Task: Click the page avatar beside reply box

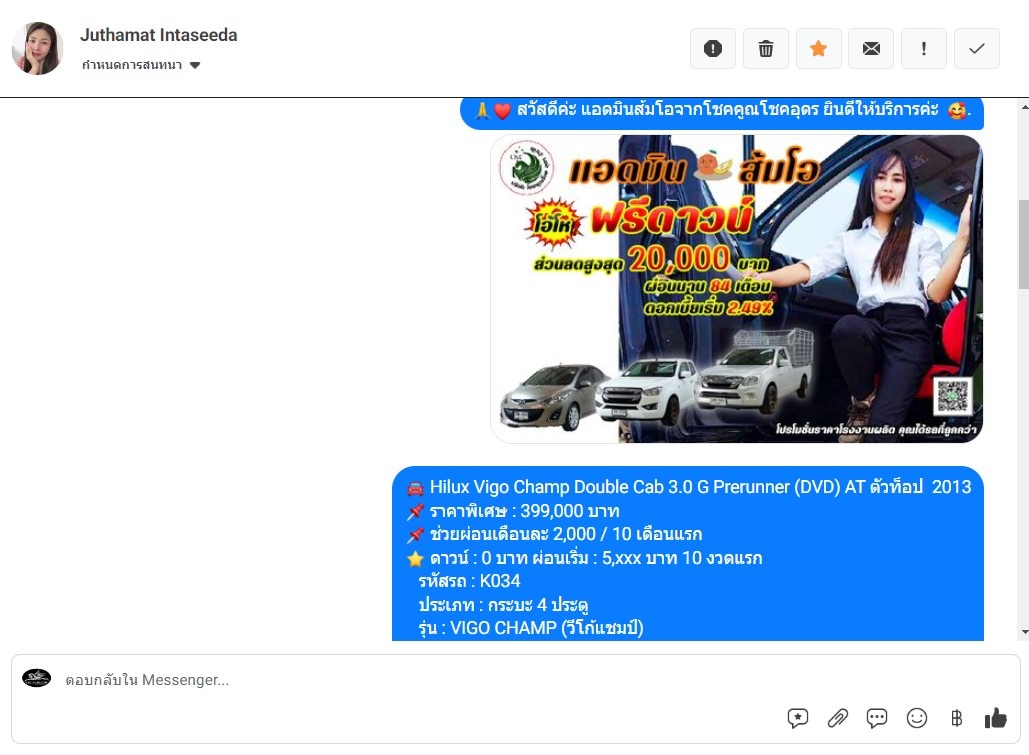Action: pyautogui.click(x=37, y=678)
